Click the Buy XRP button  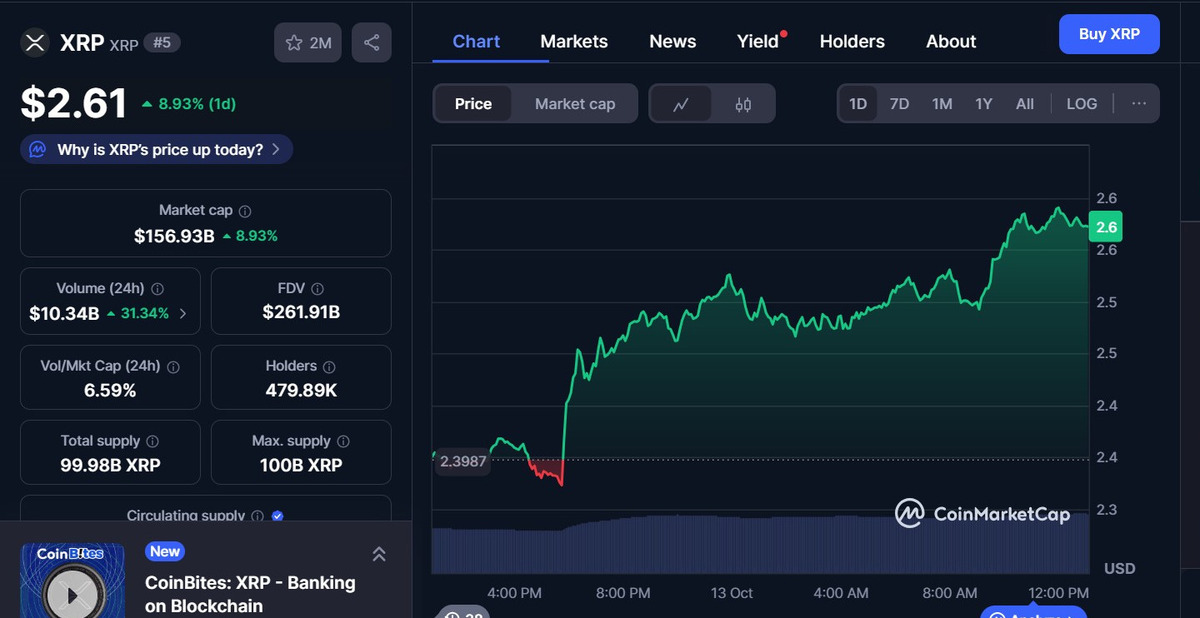(1109, 34)
